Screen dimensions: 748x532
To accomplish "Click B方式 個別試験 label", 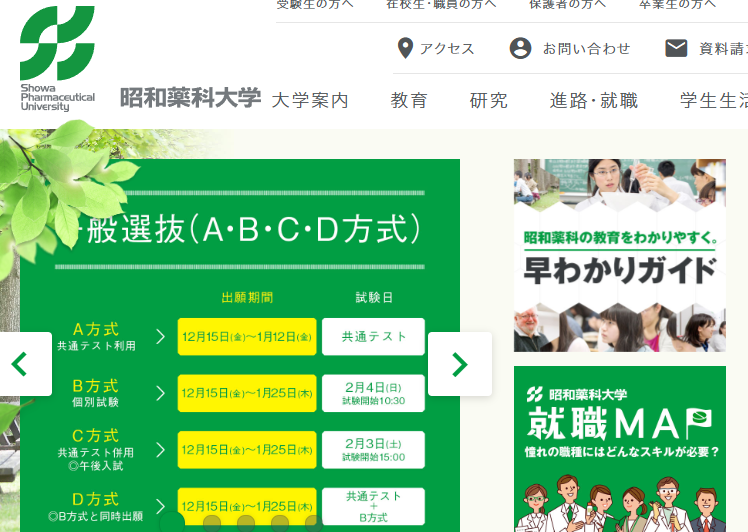I will (x=95, y=393).
